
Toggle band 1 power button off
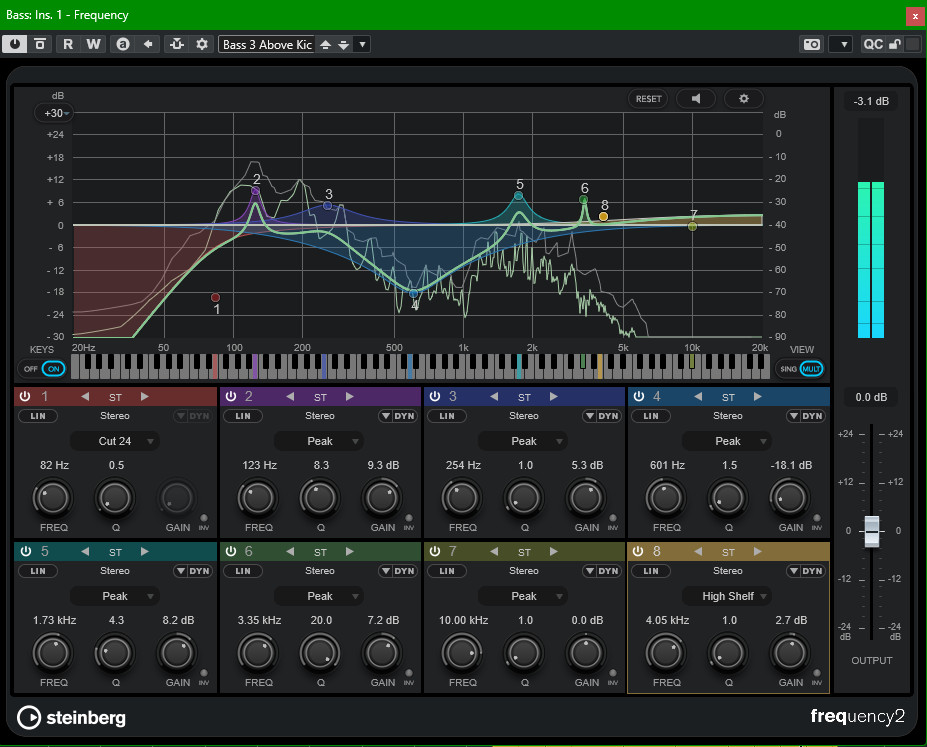pos(25,397)
